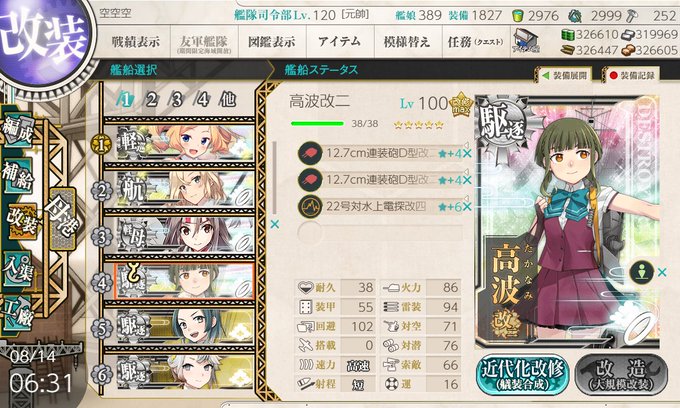Open the furniture shop building icon
This screenshot has width=680, height=408.
525,41
